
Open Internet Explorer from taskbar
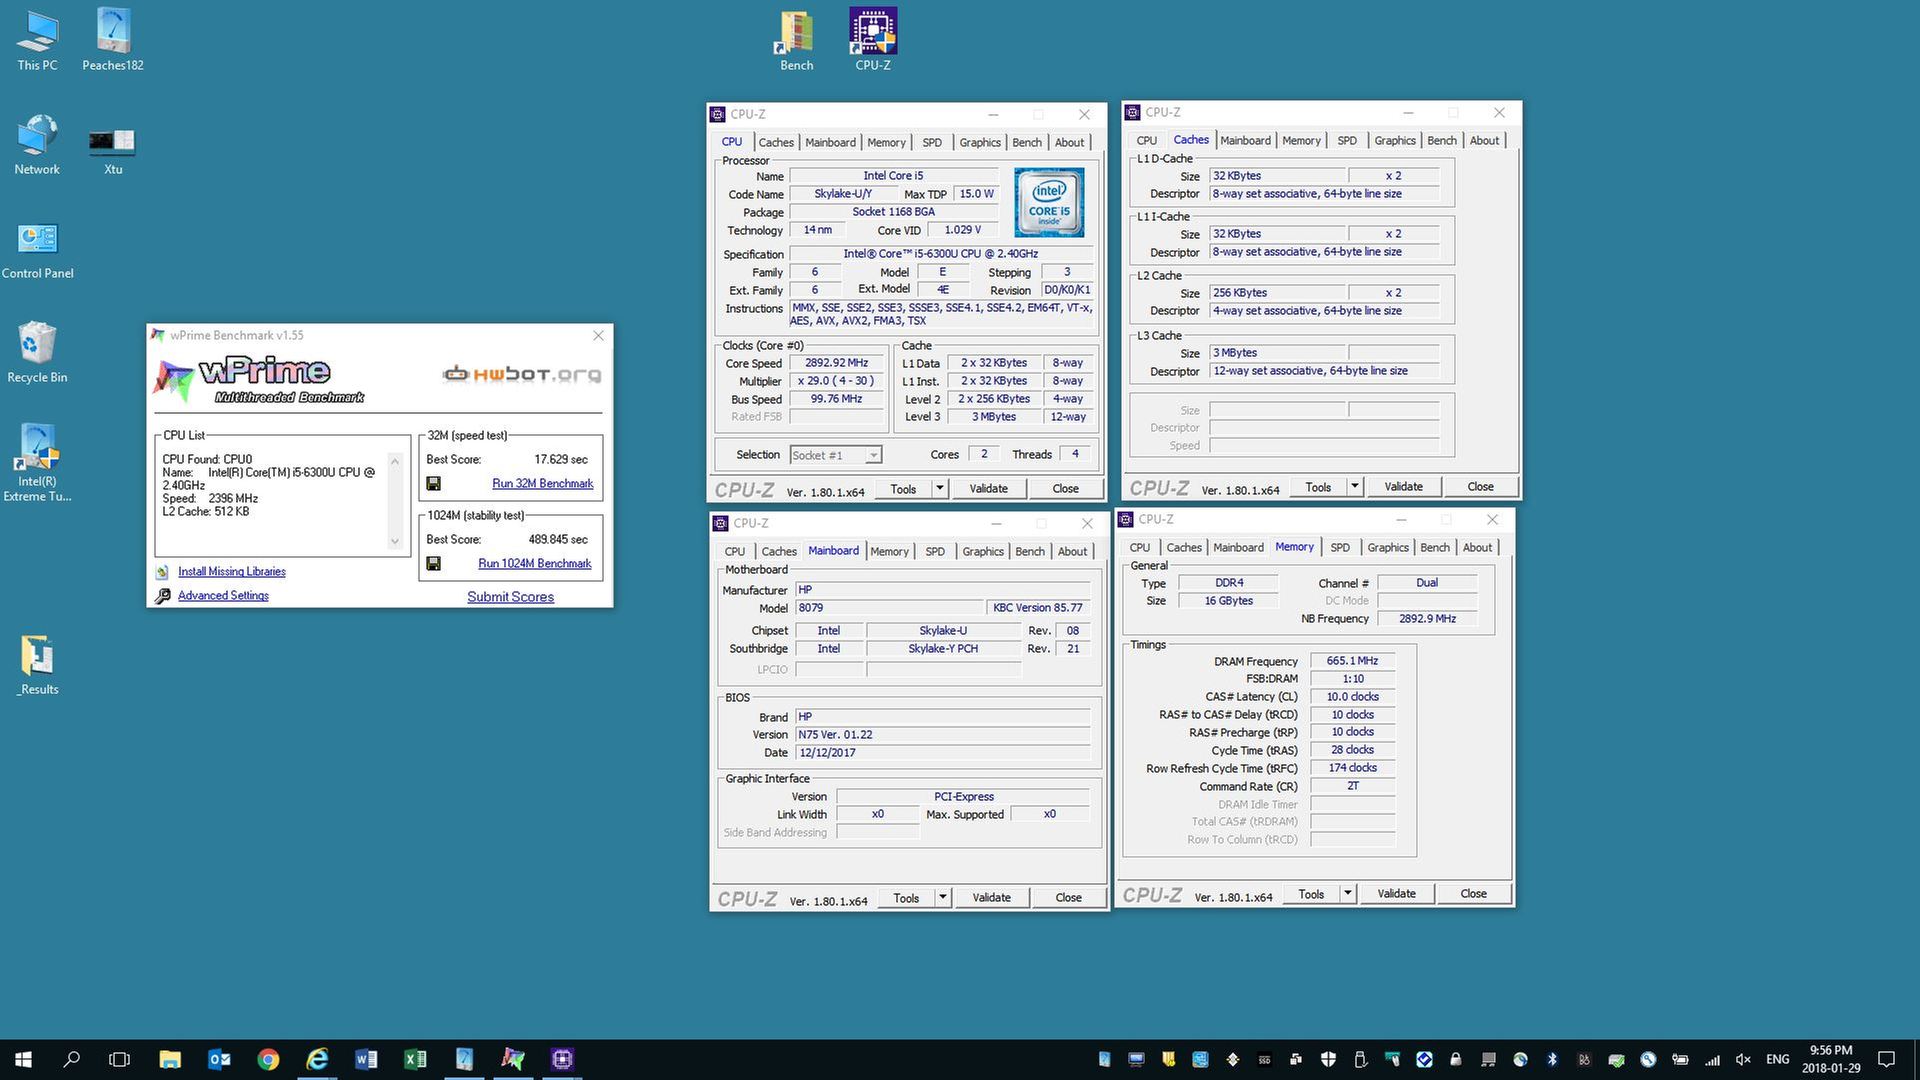click(x=317, y=1059)
